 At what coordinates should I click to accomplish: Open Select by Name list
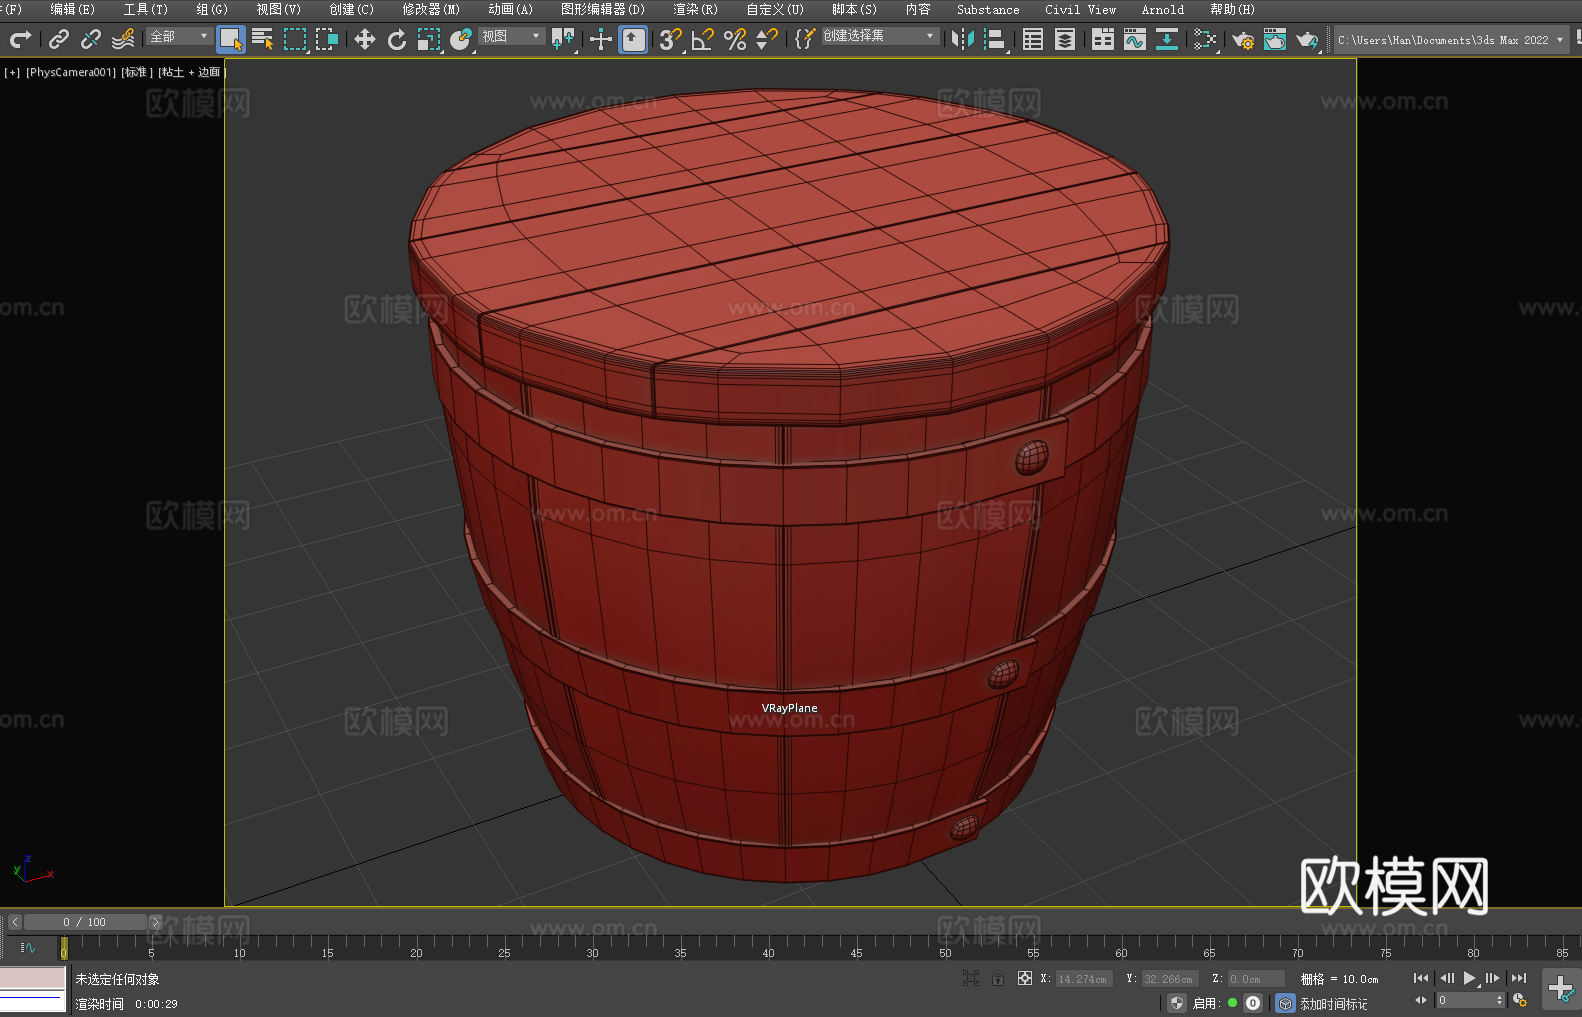(x=263, y=39)
